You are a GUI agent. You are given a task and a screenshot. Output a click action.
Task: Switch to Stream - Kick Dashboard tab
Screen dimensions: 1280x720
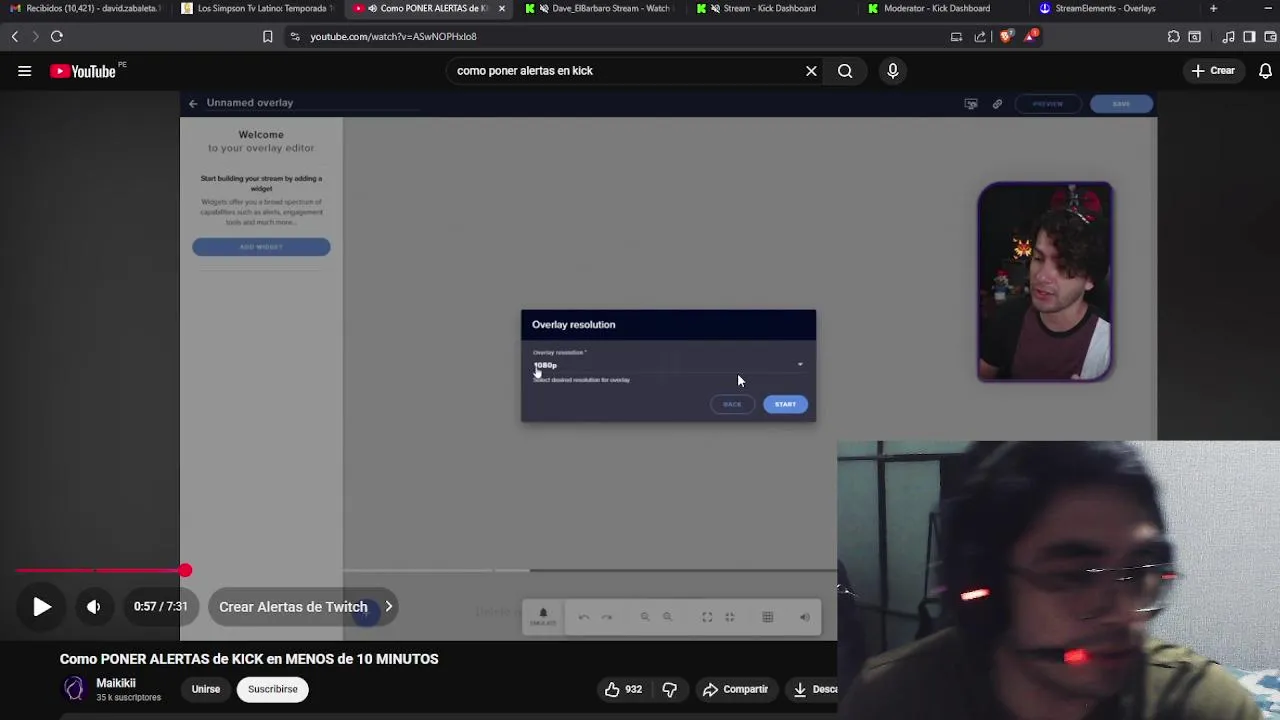pyautogui.click(x=770, y=8)
